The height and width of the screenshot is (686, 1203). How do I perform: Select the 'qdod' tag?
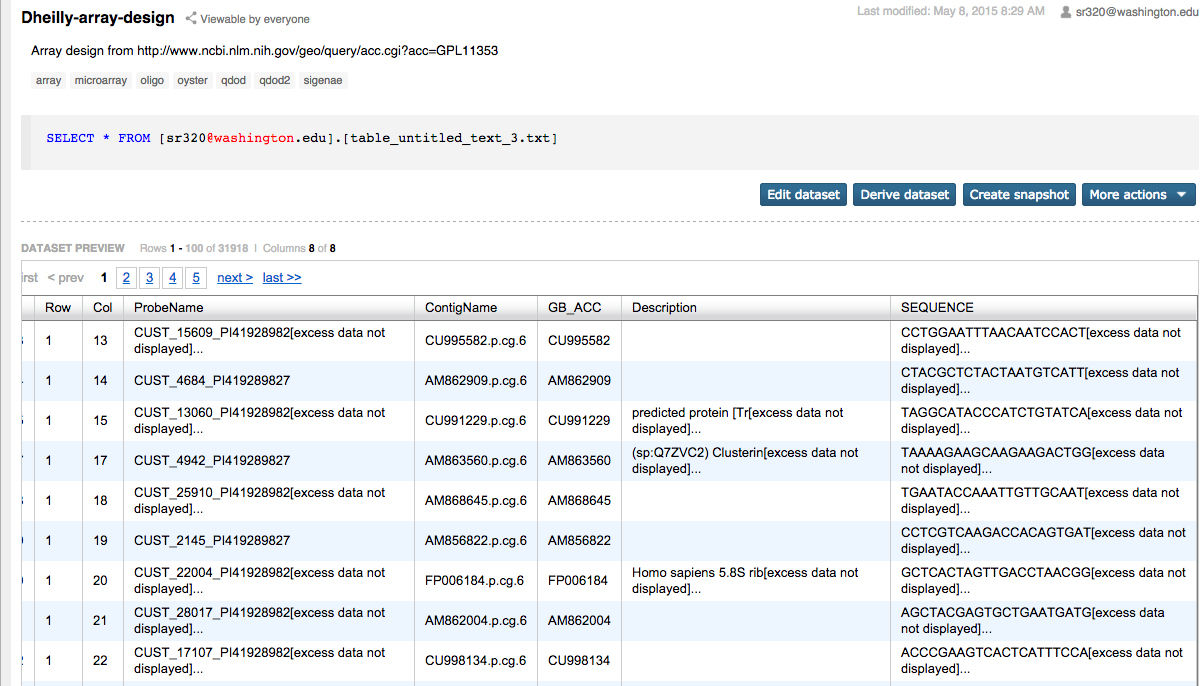click(x=233, y=81)
